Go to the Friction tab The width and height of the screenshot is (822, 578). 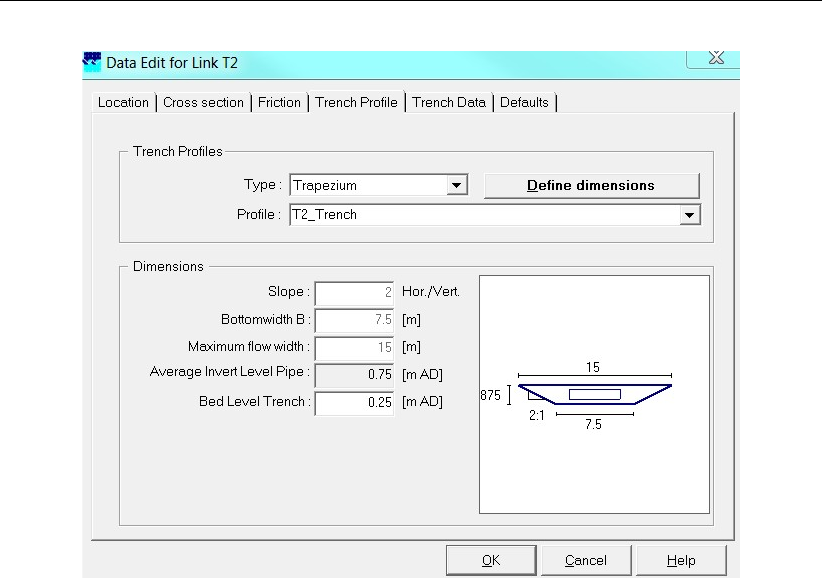[279, 102]
